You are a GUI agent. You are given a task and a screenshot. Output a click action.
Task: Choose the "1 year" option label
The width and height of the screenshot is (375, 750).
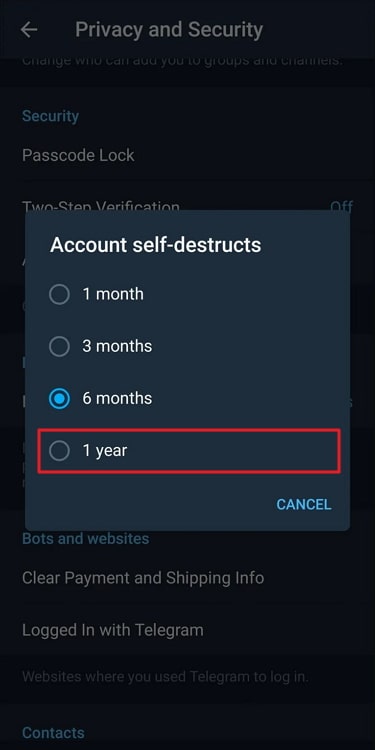click(105, 451)
